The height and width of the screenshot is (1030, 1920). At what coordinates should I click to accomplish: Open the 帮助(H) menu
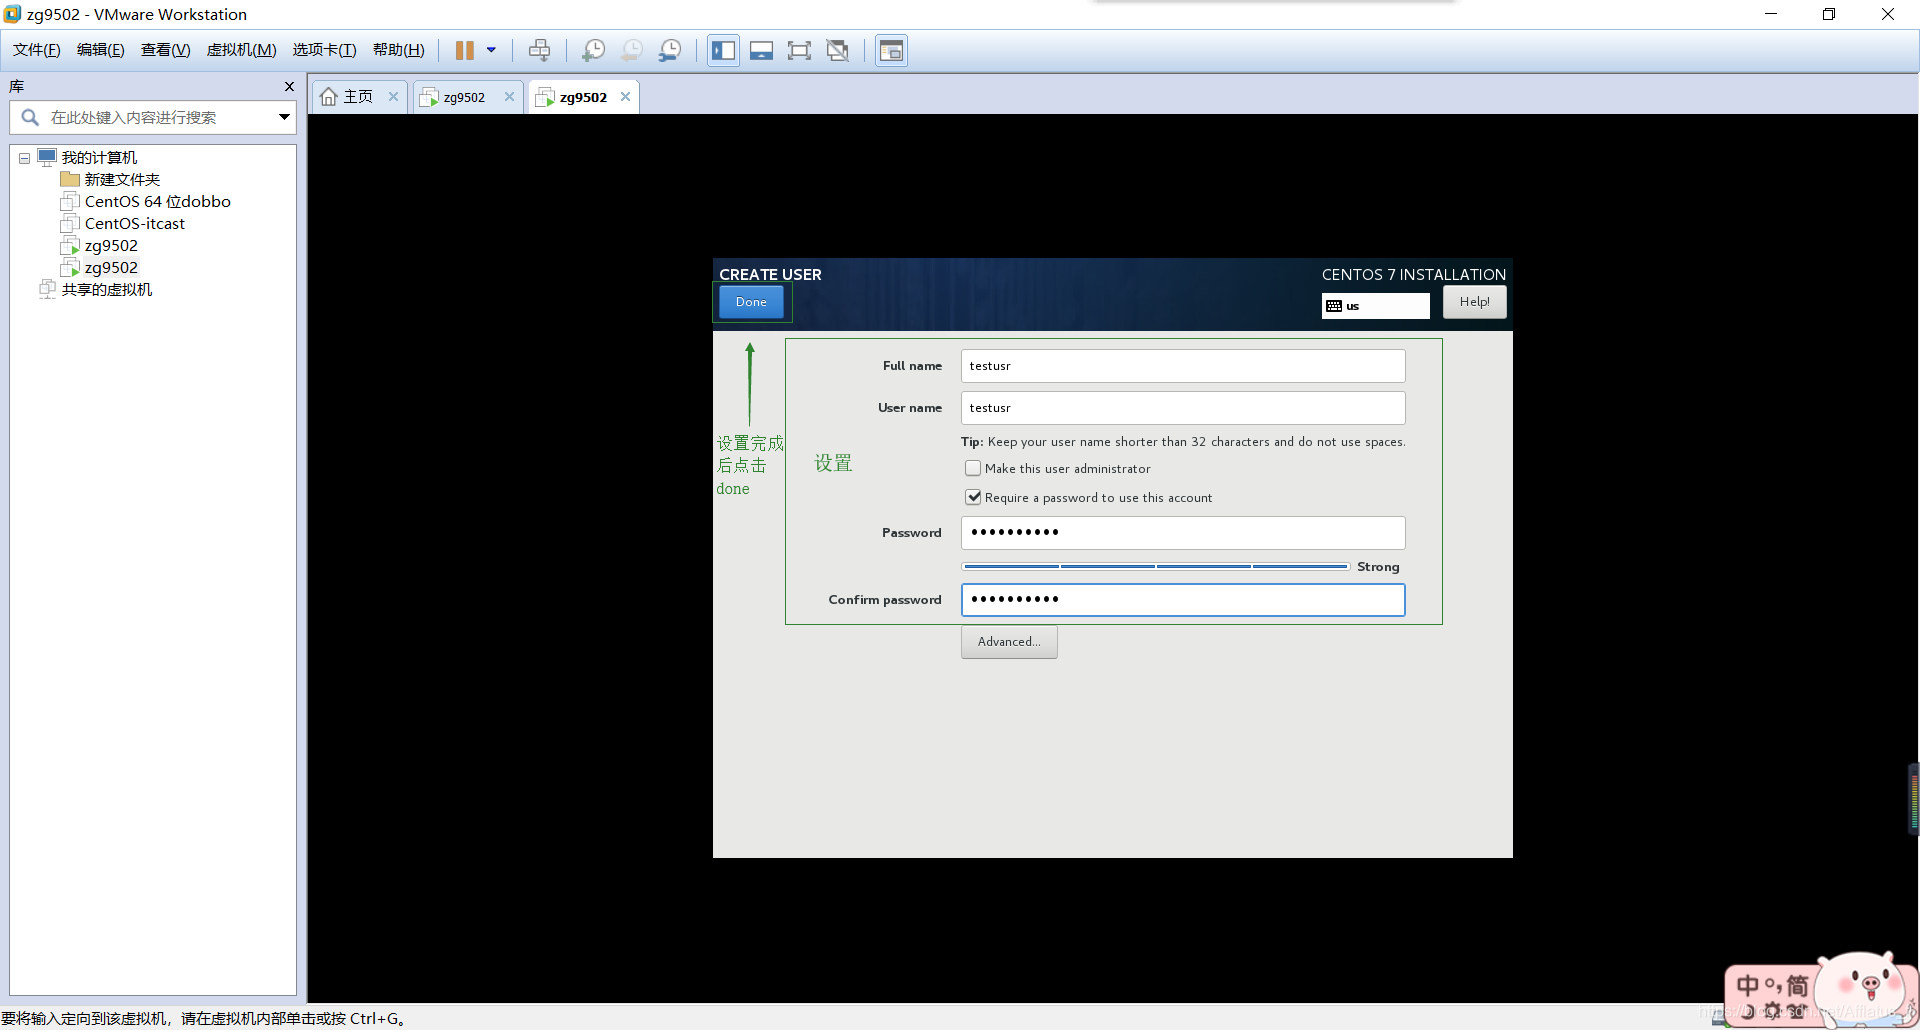[398, 50]
